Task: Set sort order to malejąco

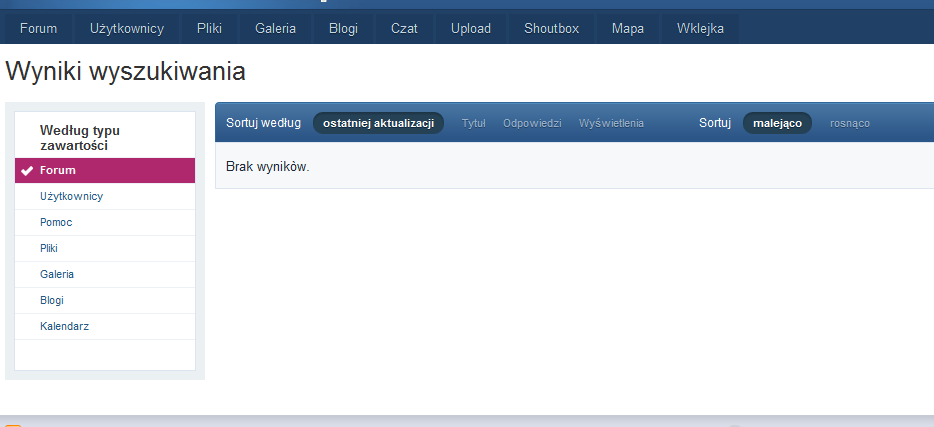Action: click(777, 123)
